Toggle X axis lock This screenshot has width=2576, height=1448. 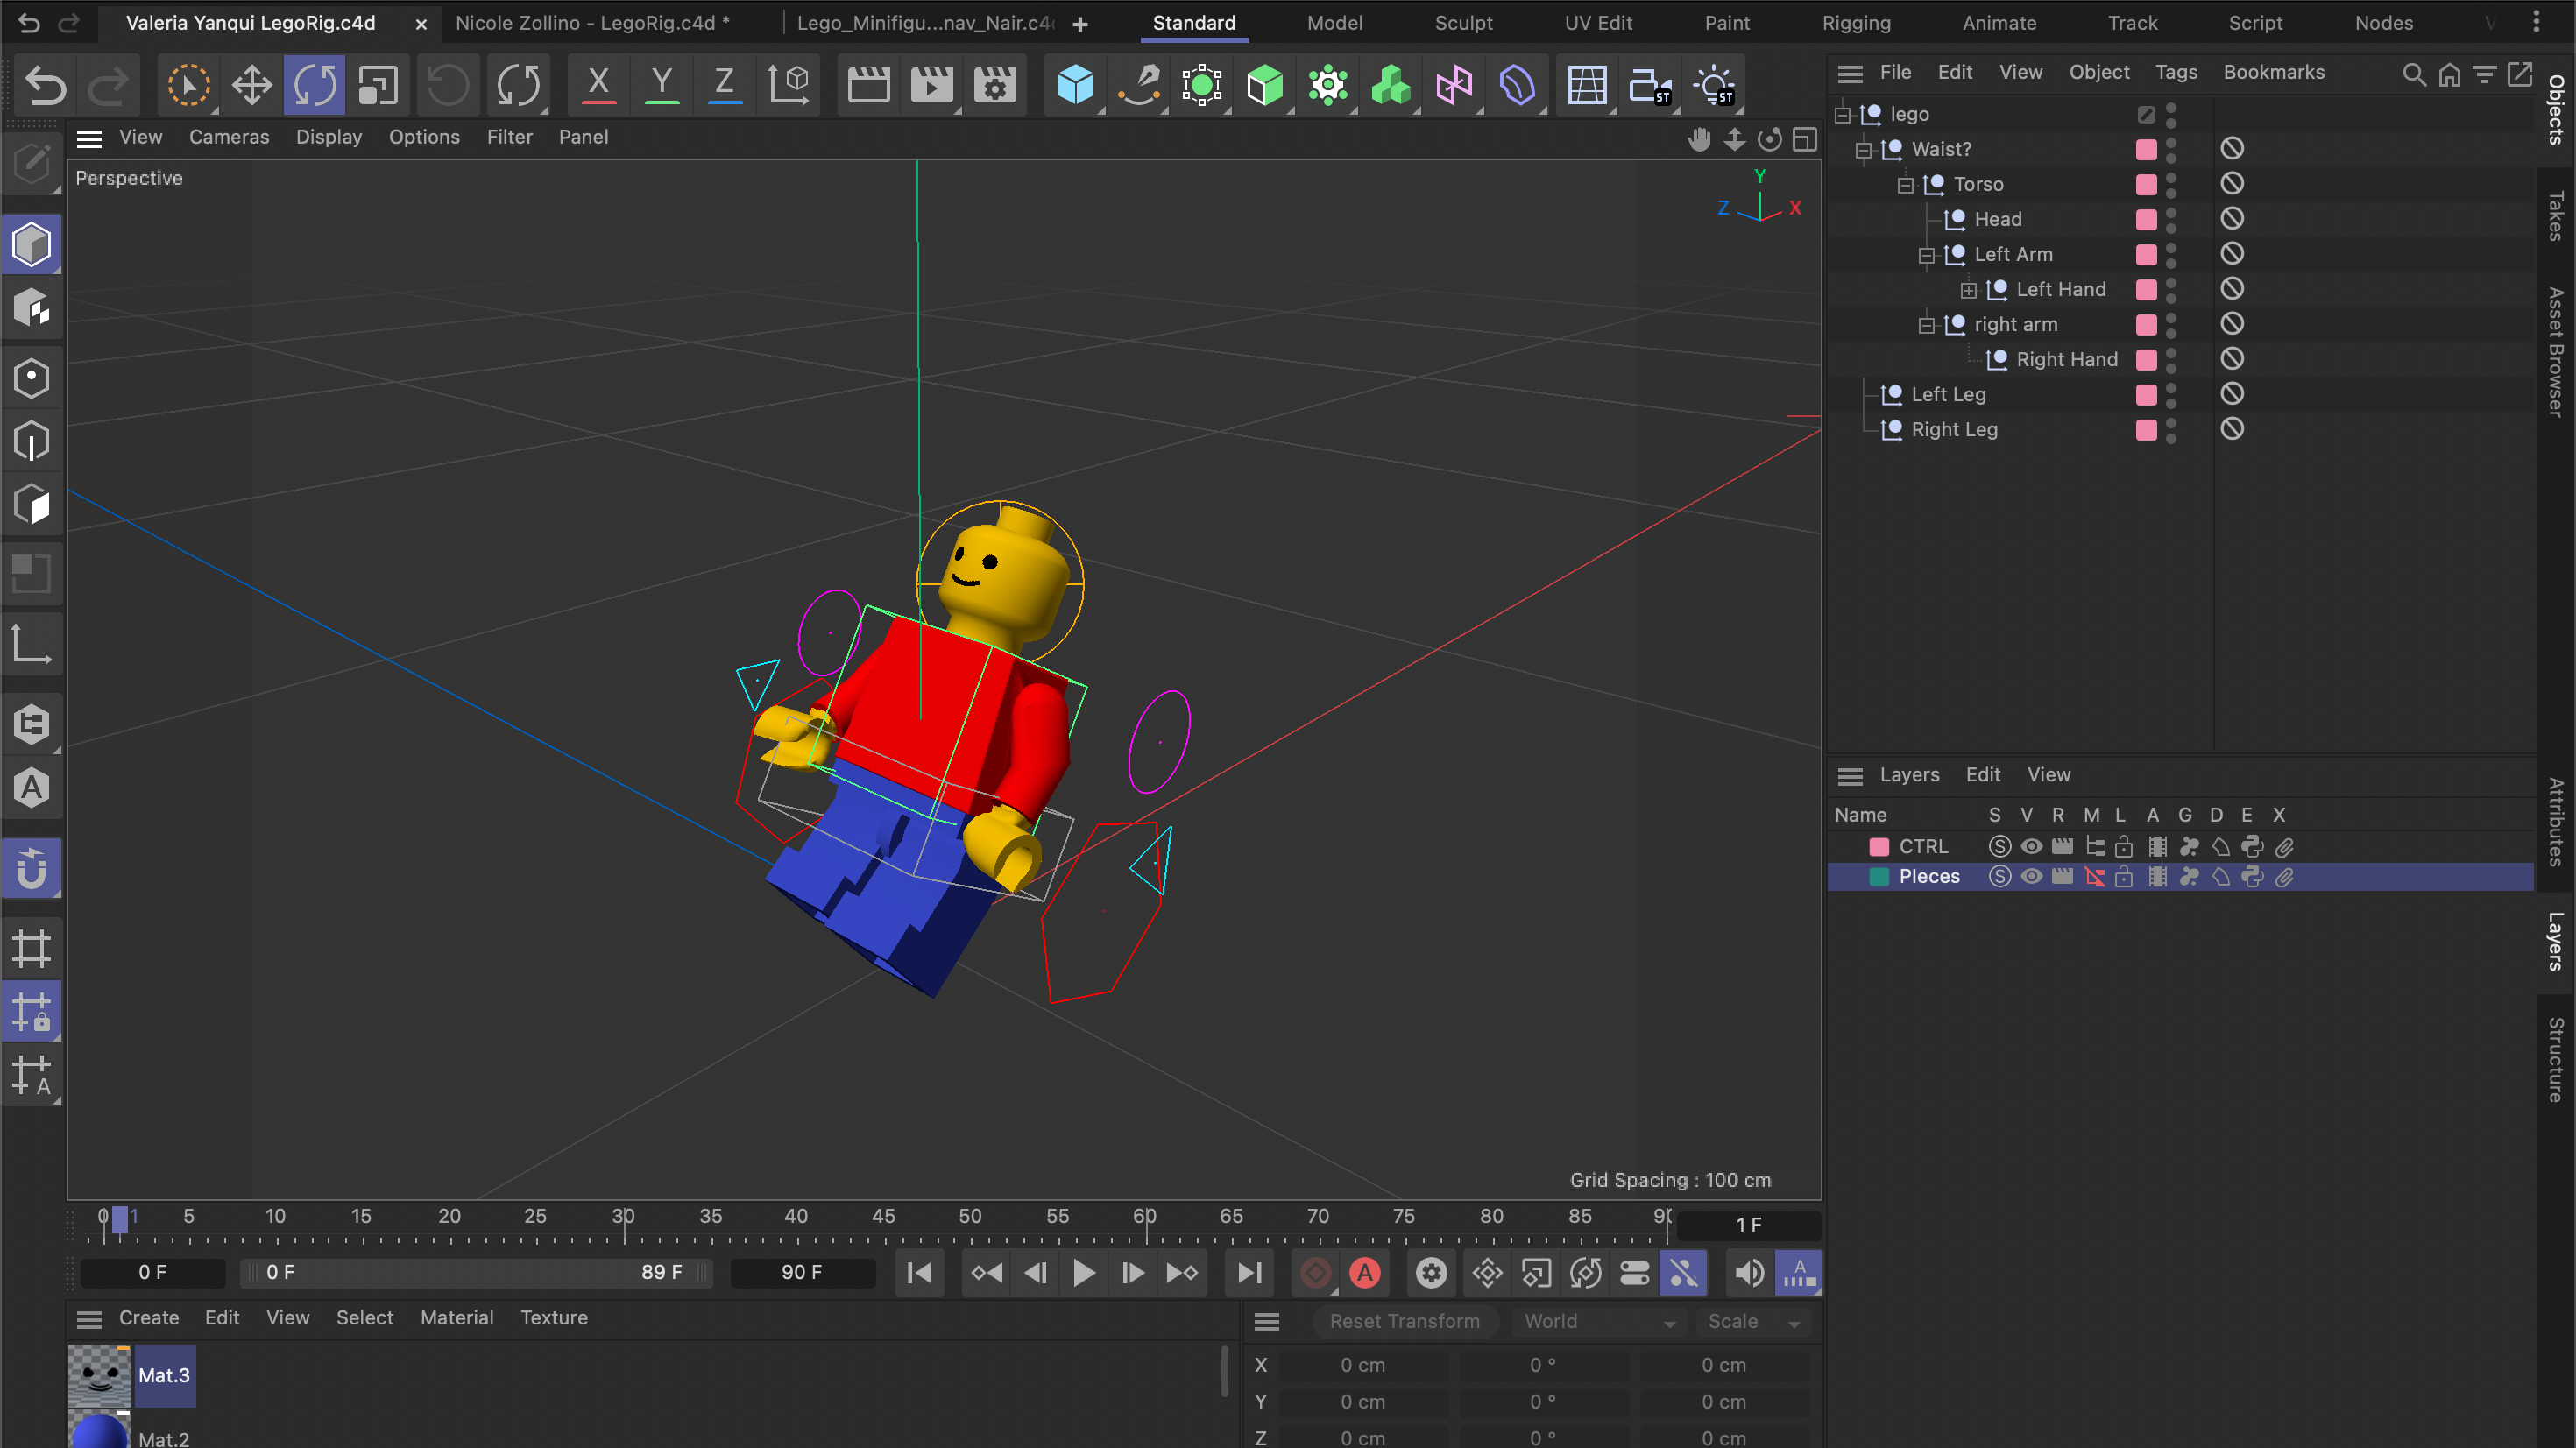click(x=598, y=85)
